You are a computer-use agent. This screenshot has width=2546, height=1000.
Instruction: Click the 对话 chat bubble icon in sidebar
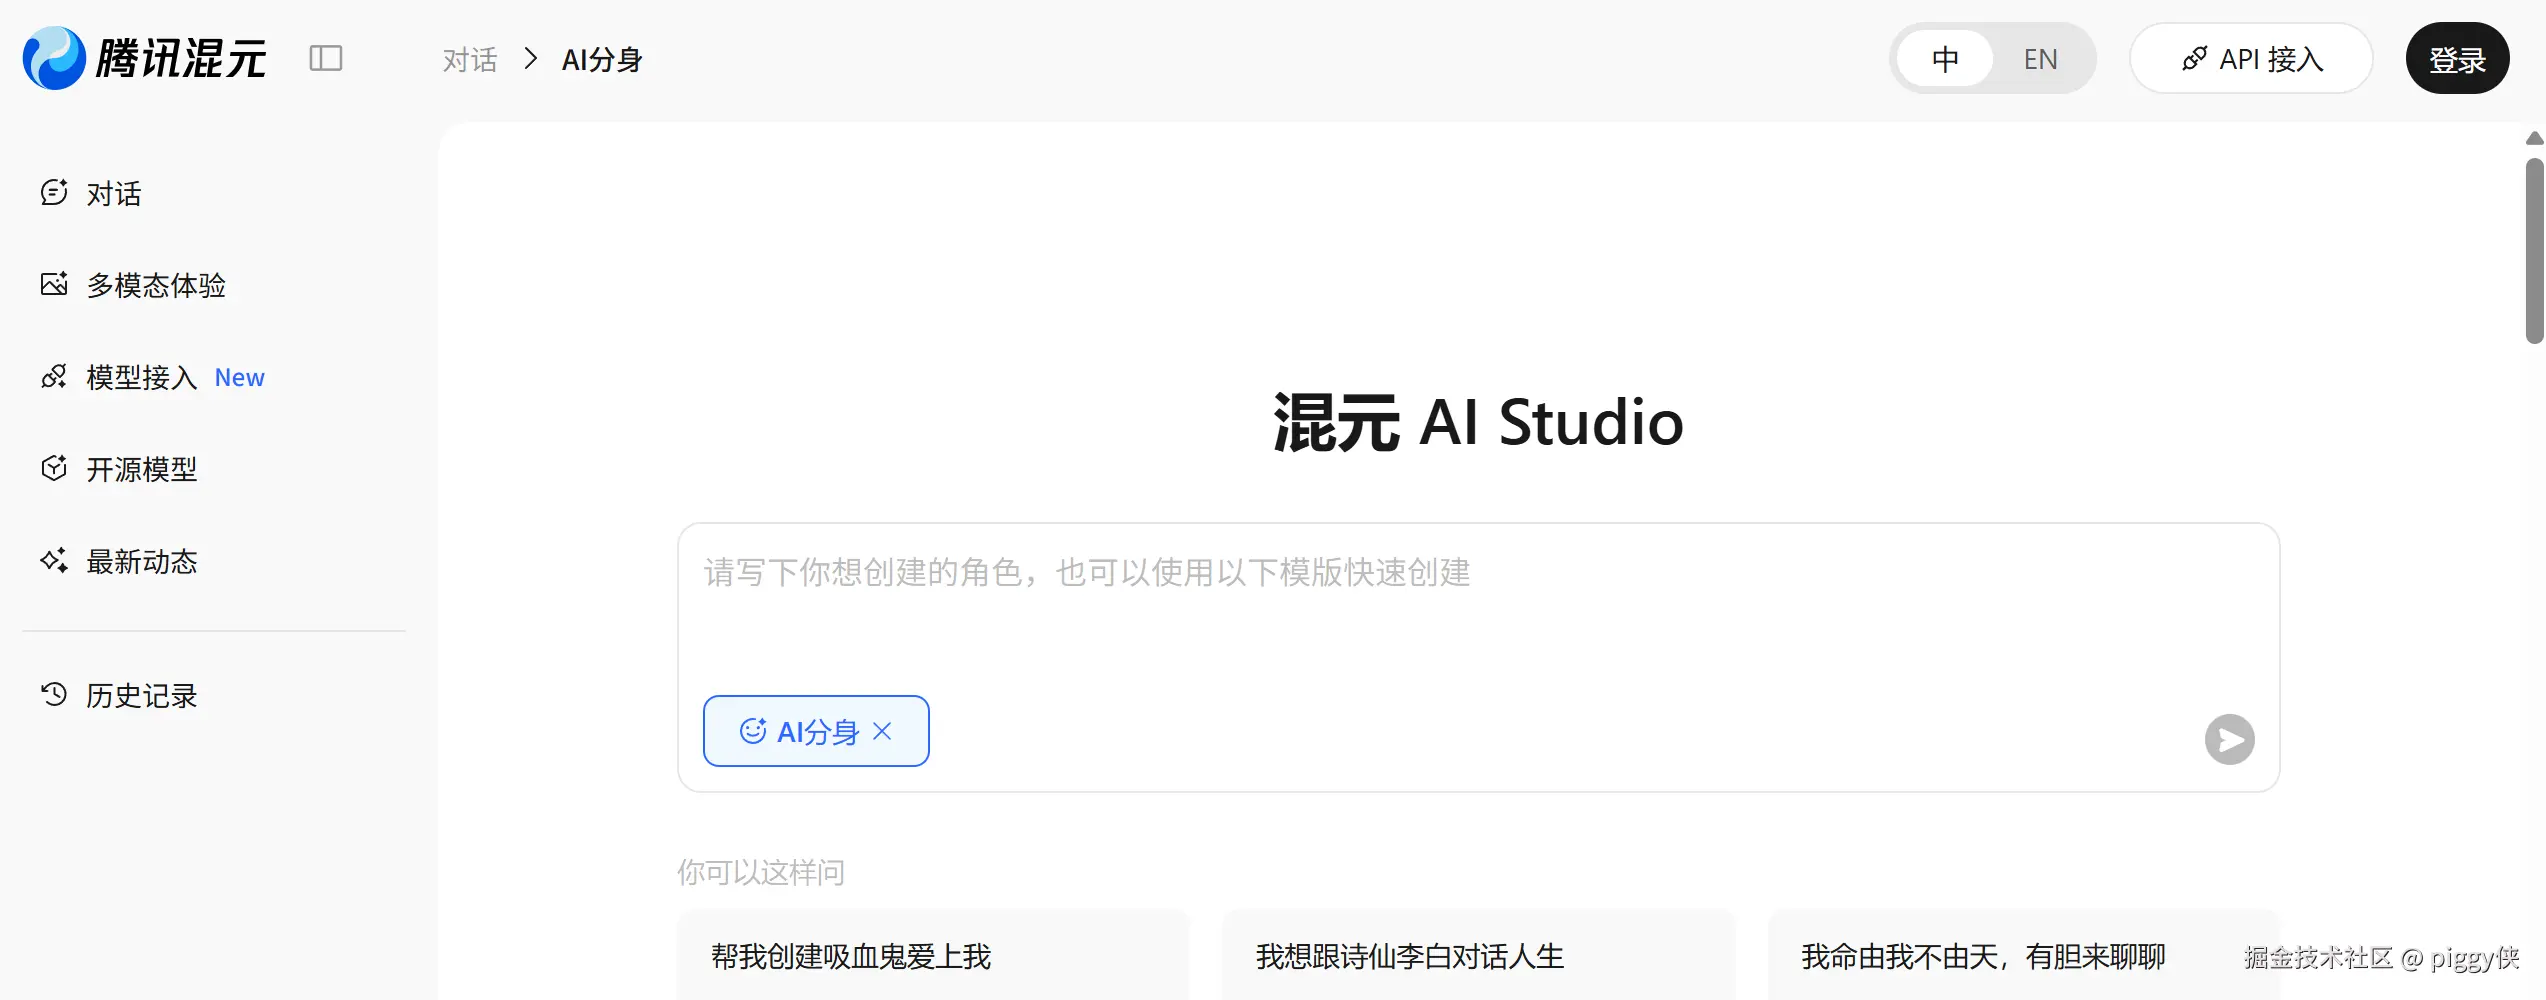click(54, 192)
